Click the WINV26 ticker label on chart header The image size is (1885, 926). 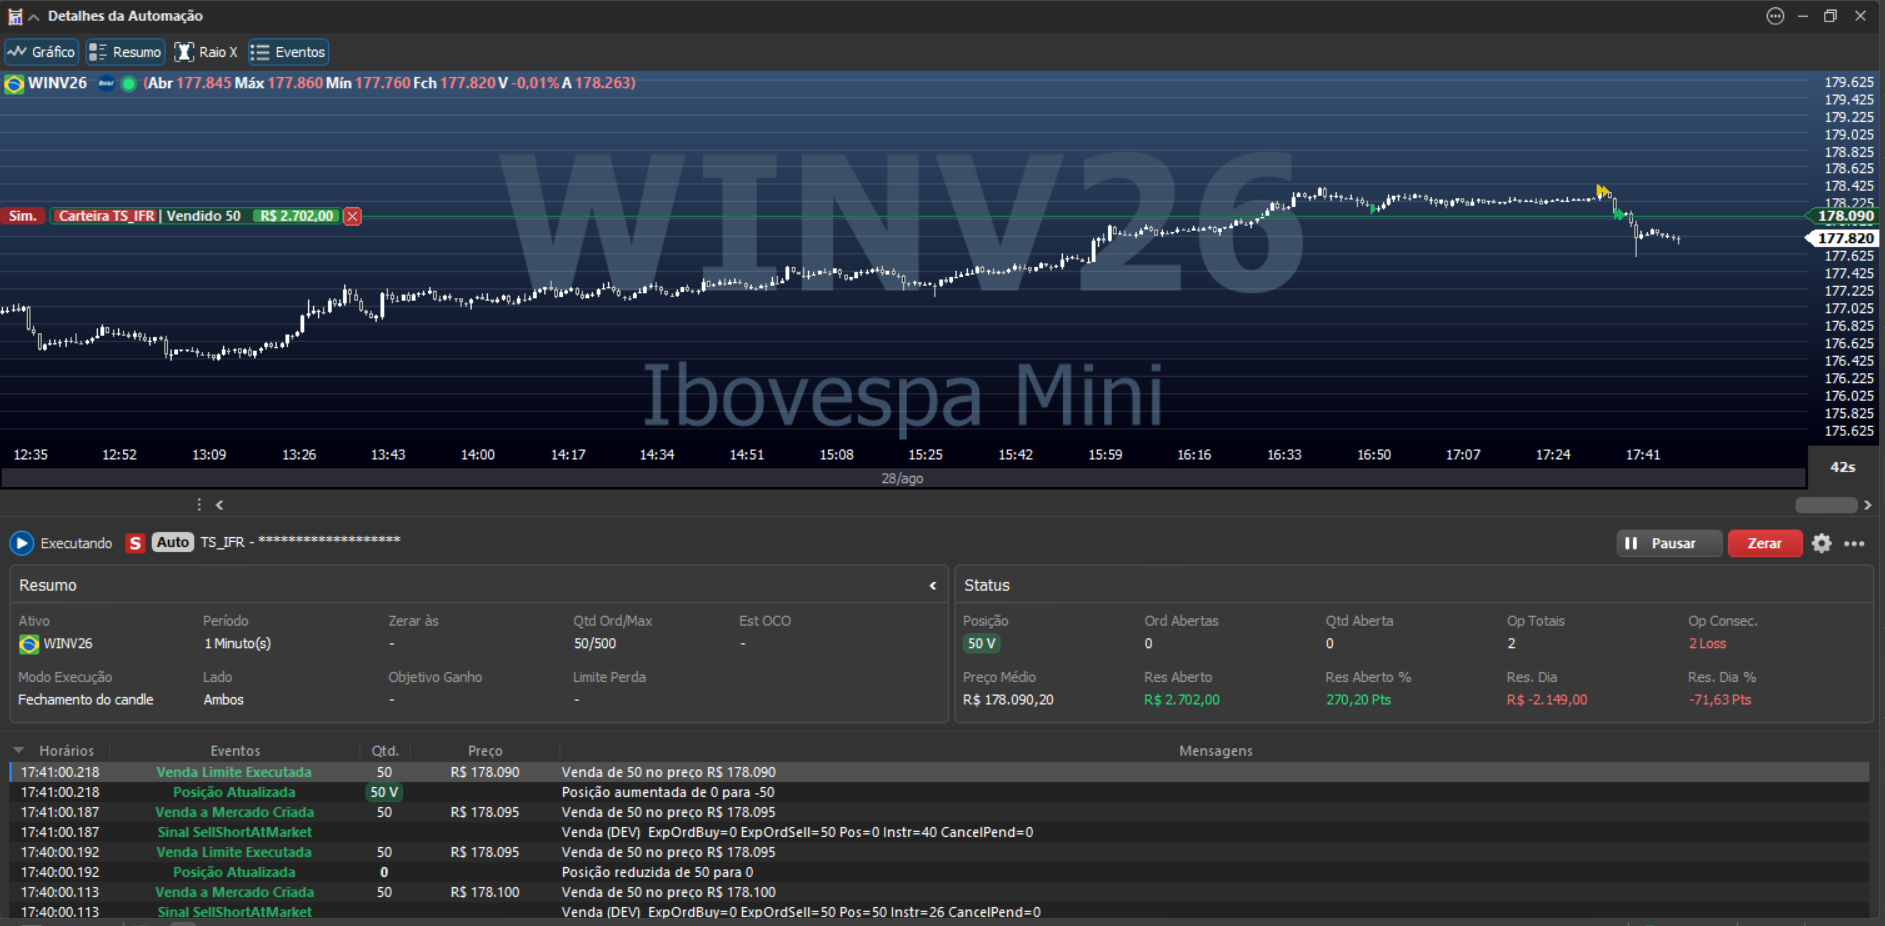pos(57,83)
